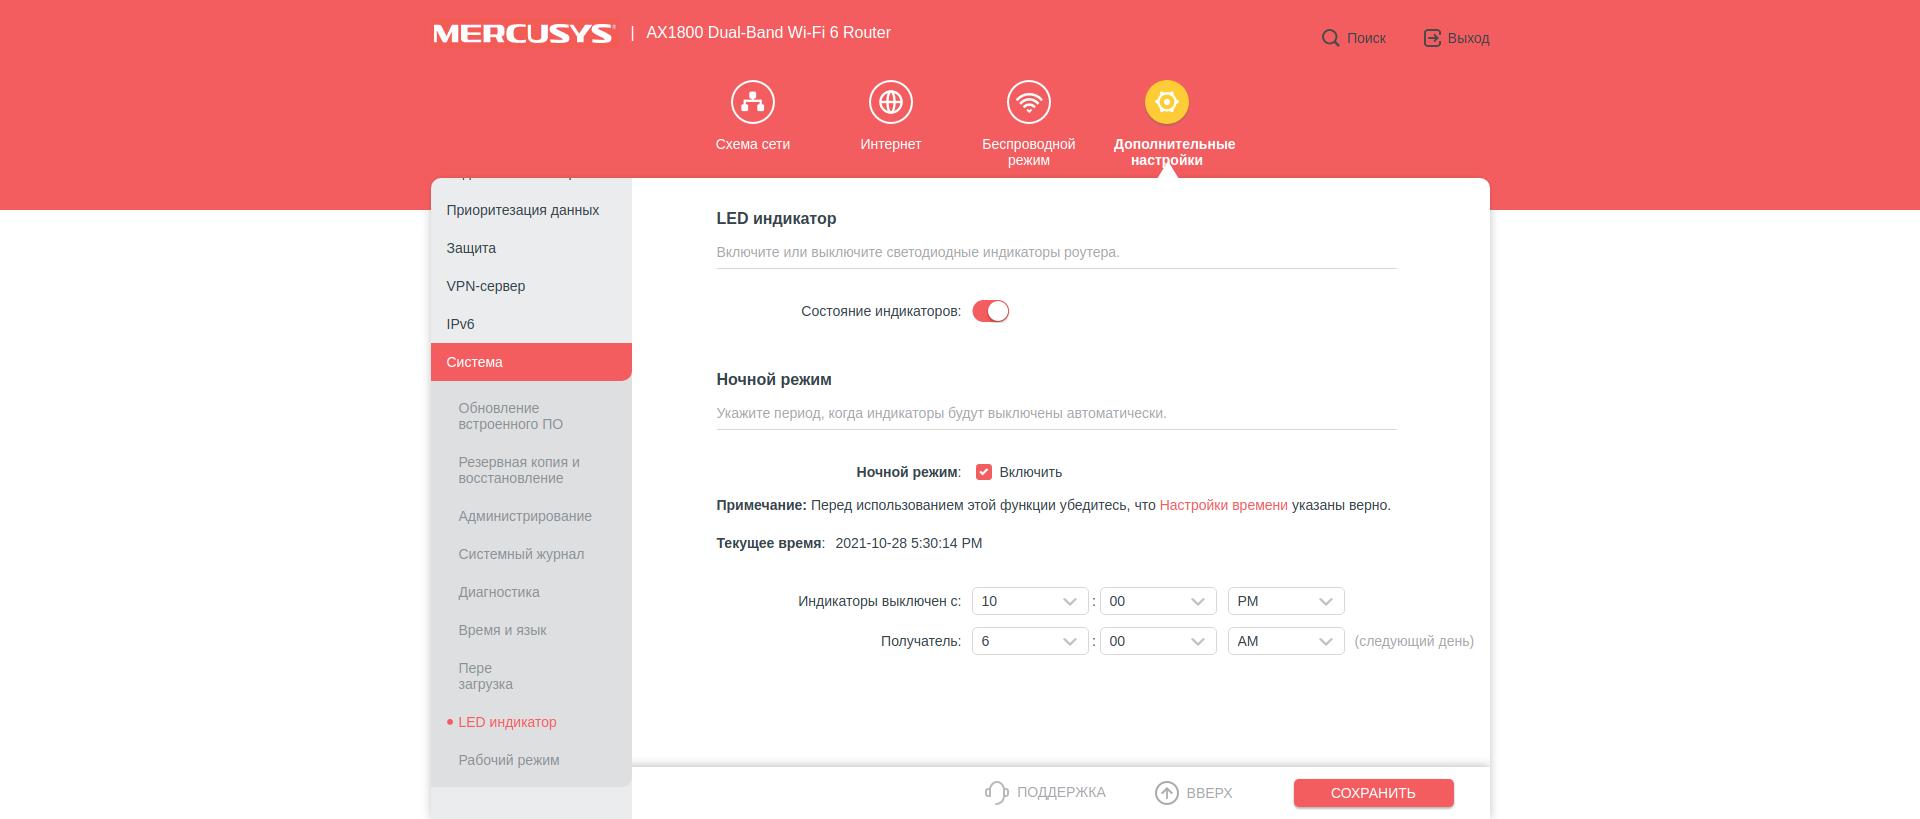Select Системный журнал in the sidebar

[x=521, y=554]
